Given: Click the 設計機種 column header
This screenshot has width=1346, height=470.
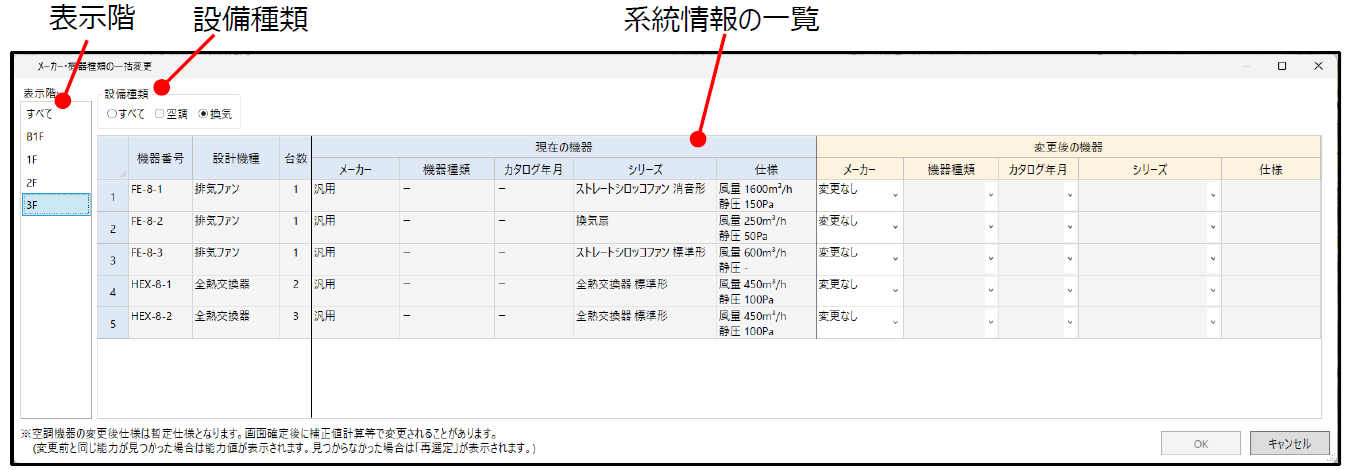Looking at the screenshot, I should tap(236, 157).
